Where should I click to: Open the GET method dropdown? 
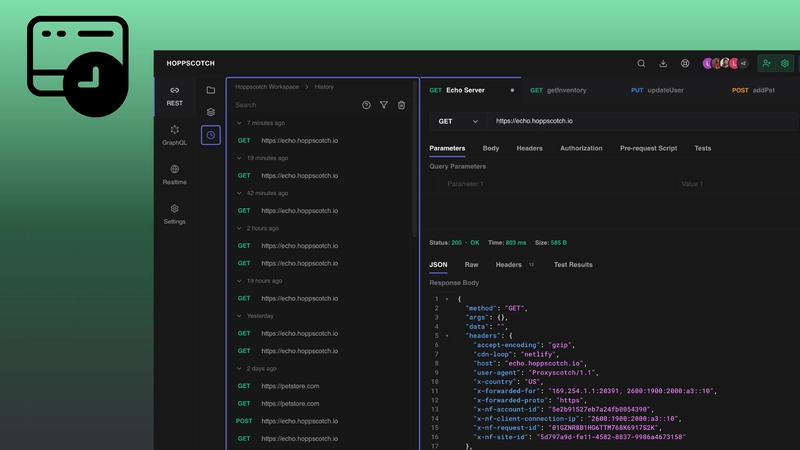tap(458, 121)
